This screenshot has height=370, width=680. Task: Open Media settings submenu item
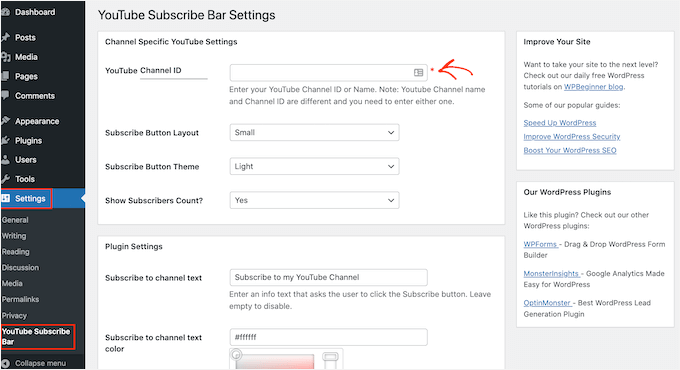pos(12,283)
